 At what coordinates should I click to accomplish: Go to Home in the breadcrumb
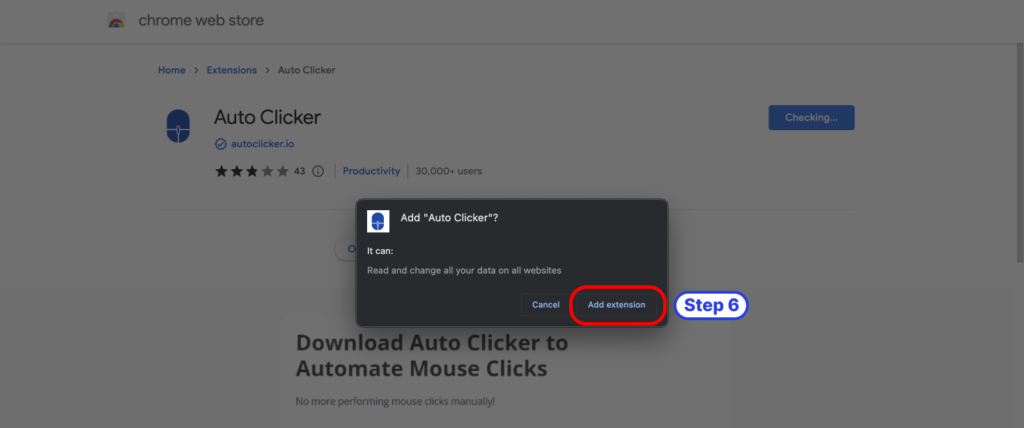point(171,70)
